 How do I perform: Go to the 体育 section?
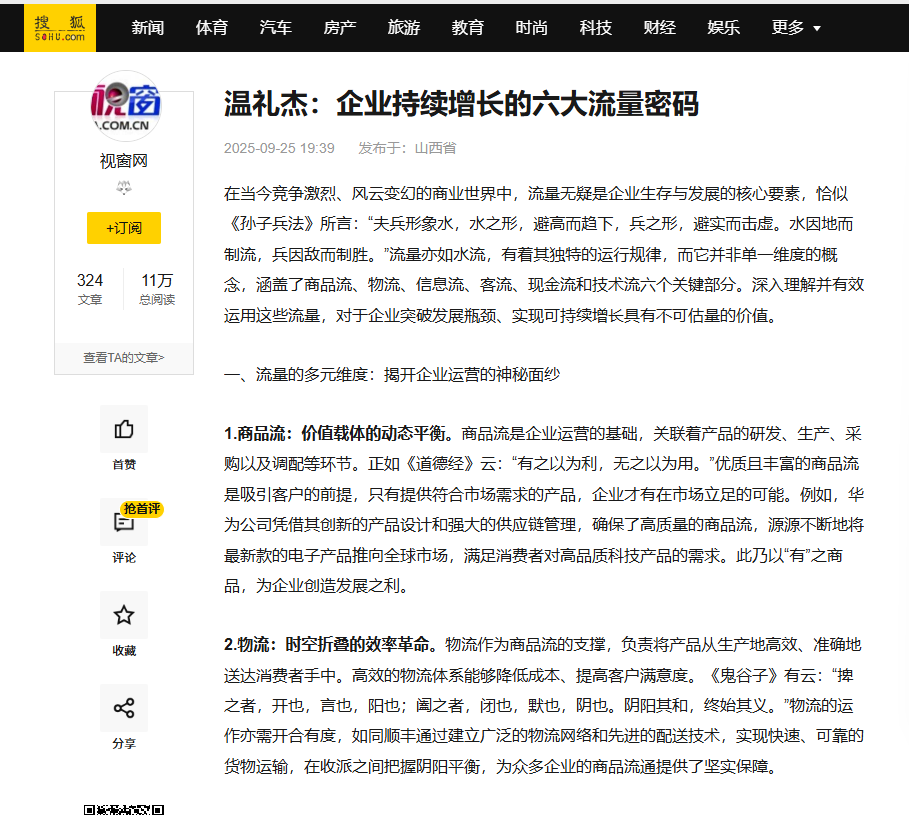pyautogui.click(x=212, y=28)
